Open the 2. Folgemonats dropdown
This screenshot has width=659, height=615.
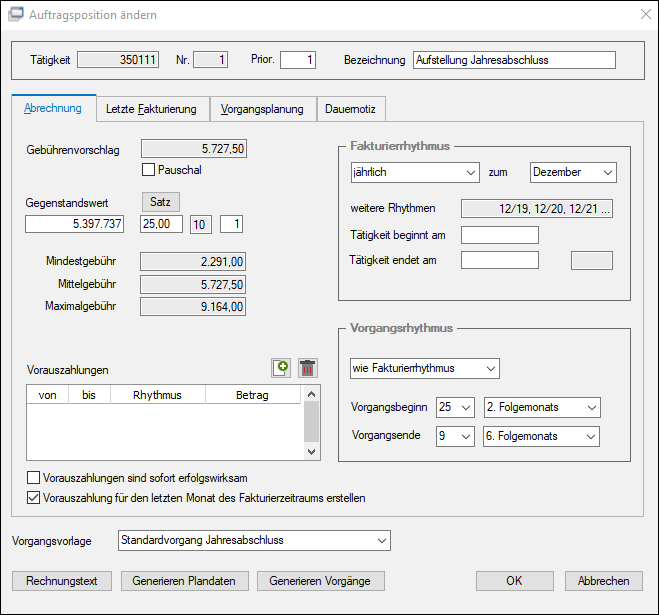(x=542, y=407)
